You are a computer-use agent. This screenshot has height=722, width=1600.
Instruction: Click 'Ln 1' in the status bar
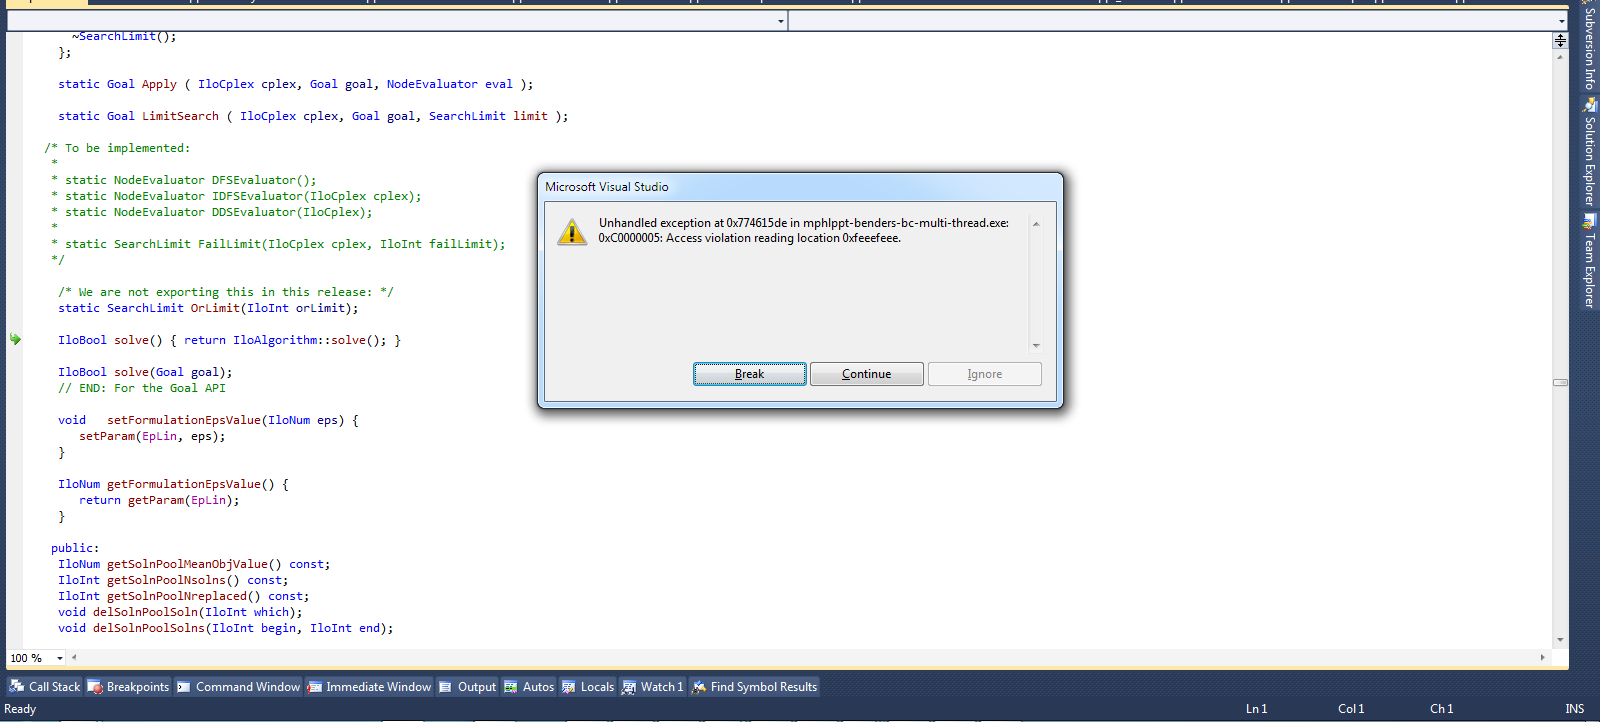coord(1257,709)
